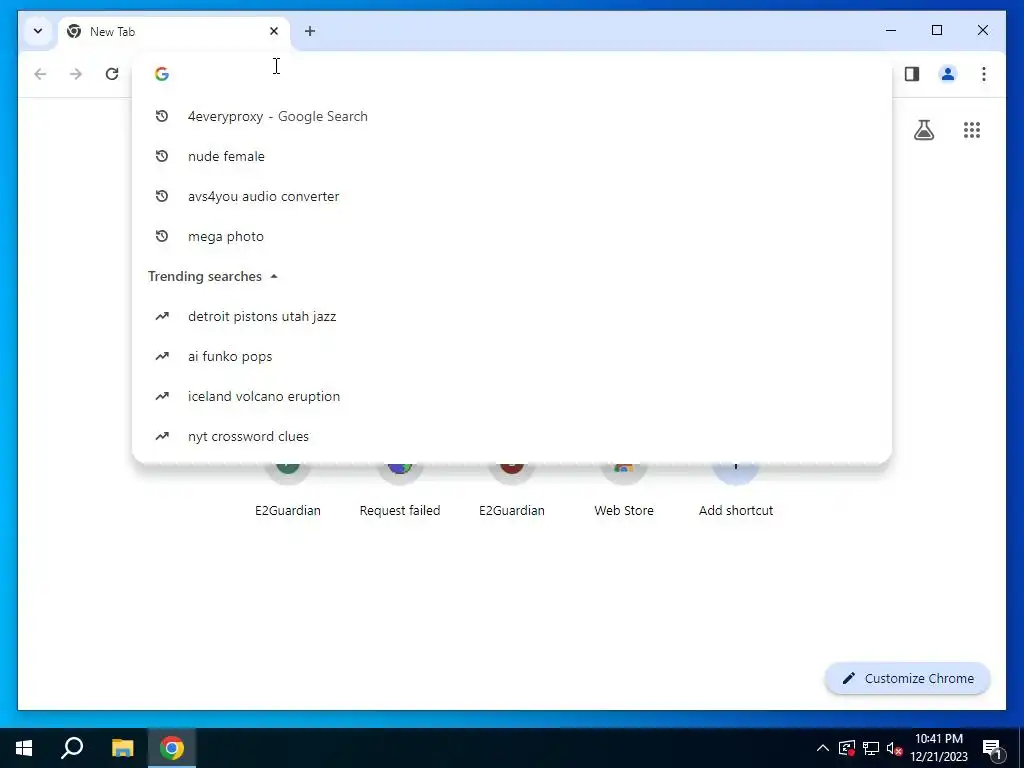1024x768 pixels.
Task: Click history icon beside avs4you audio converter
Action: (162, 197)
